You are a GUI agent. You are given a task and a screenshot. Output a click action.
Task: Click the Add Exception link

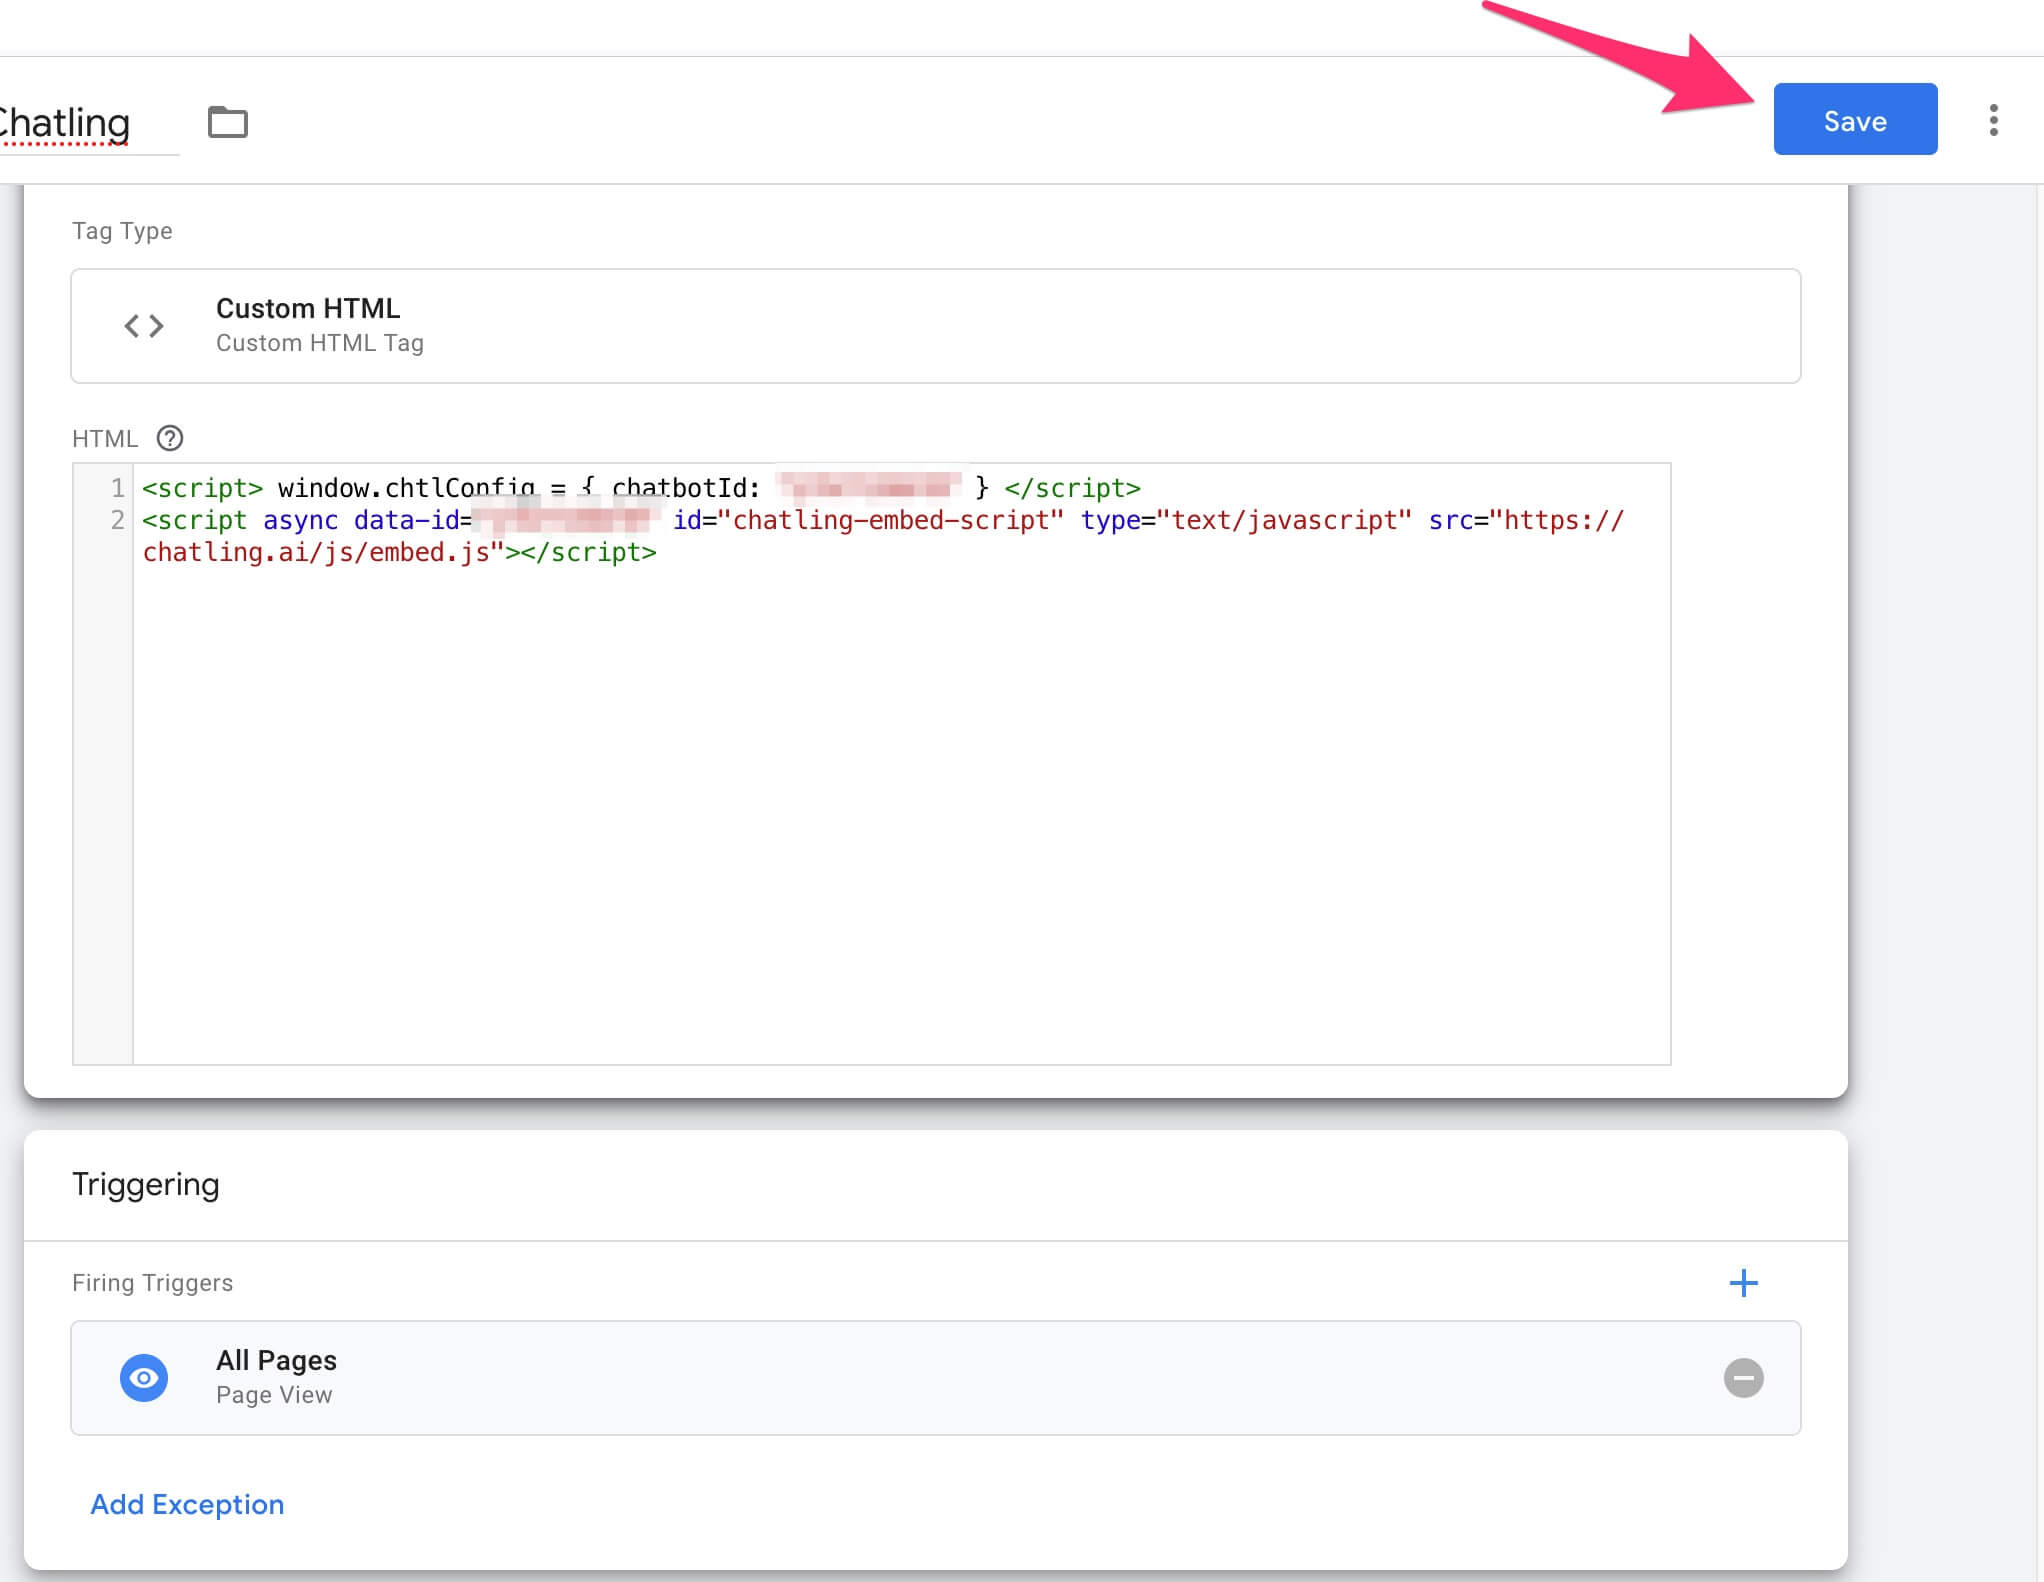point(187,1504)
